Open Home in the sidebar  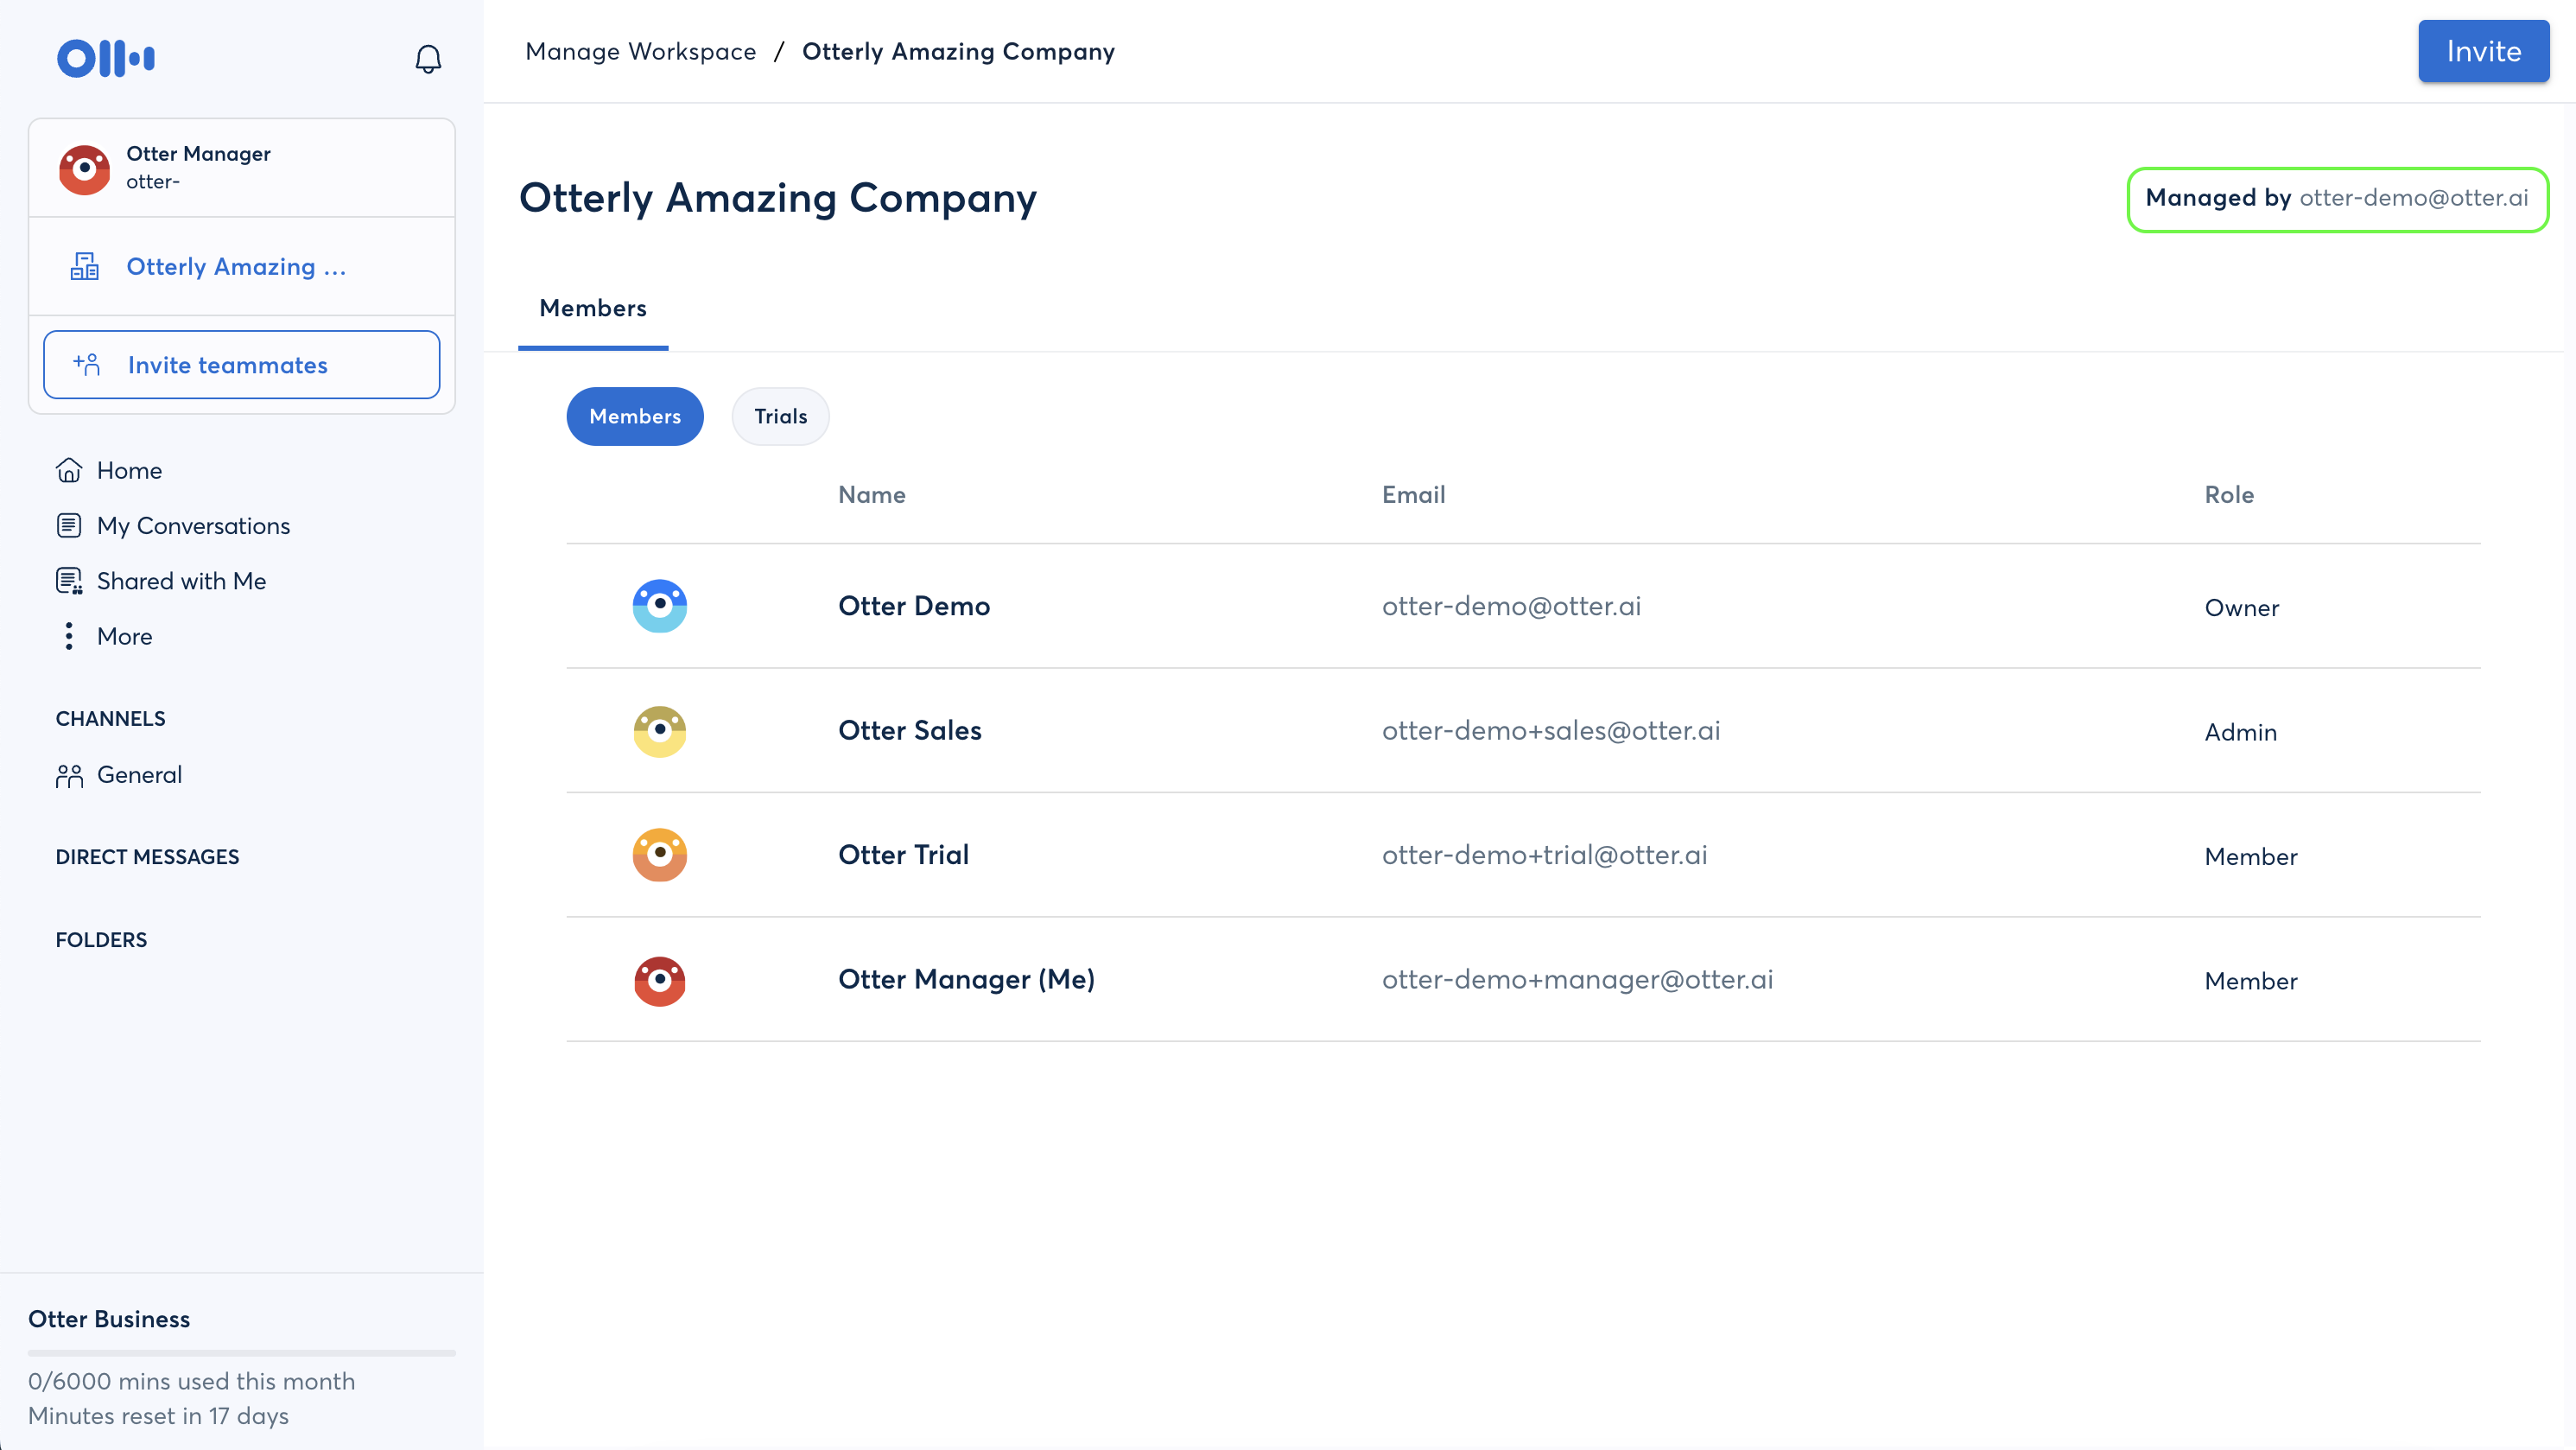point(129,470)
